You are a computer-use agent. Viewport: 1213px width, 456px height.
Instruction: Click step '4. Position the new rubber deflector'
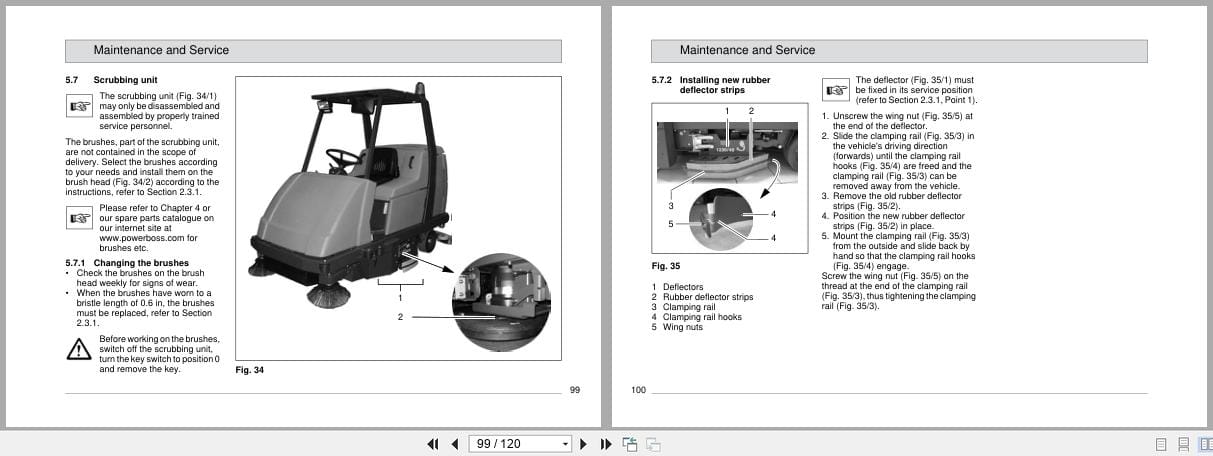893,220
